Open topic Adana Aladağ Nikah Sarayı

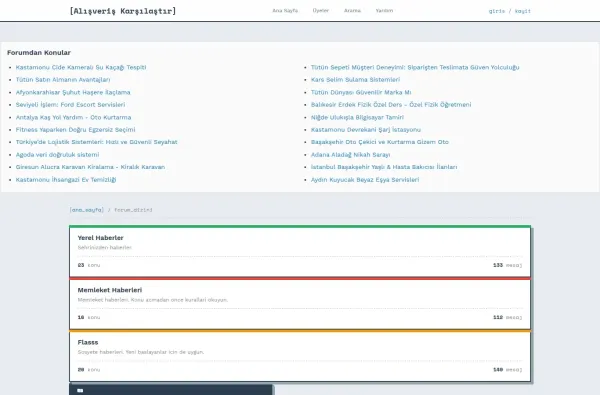(351, 155)
